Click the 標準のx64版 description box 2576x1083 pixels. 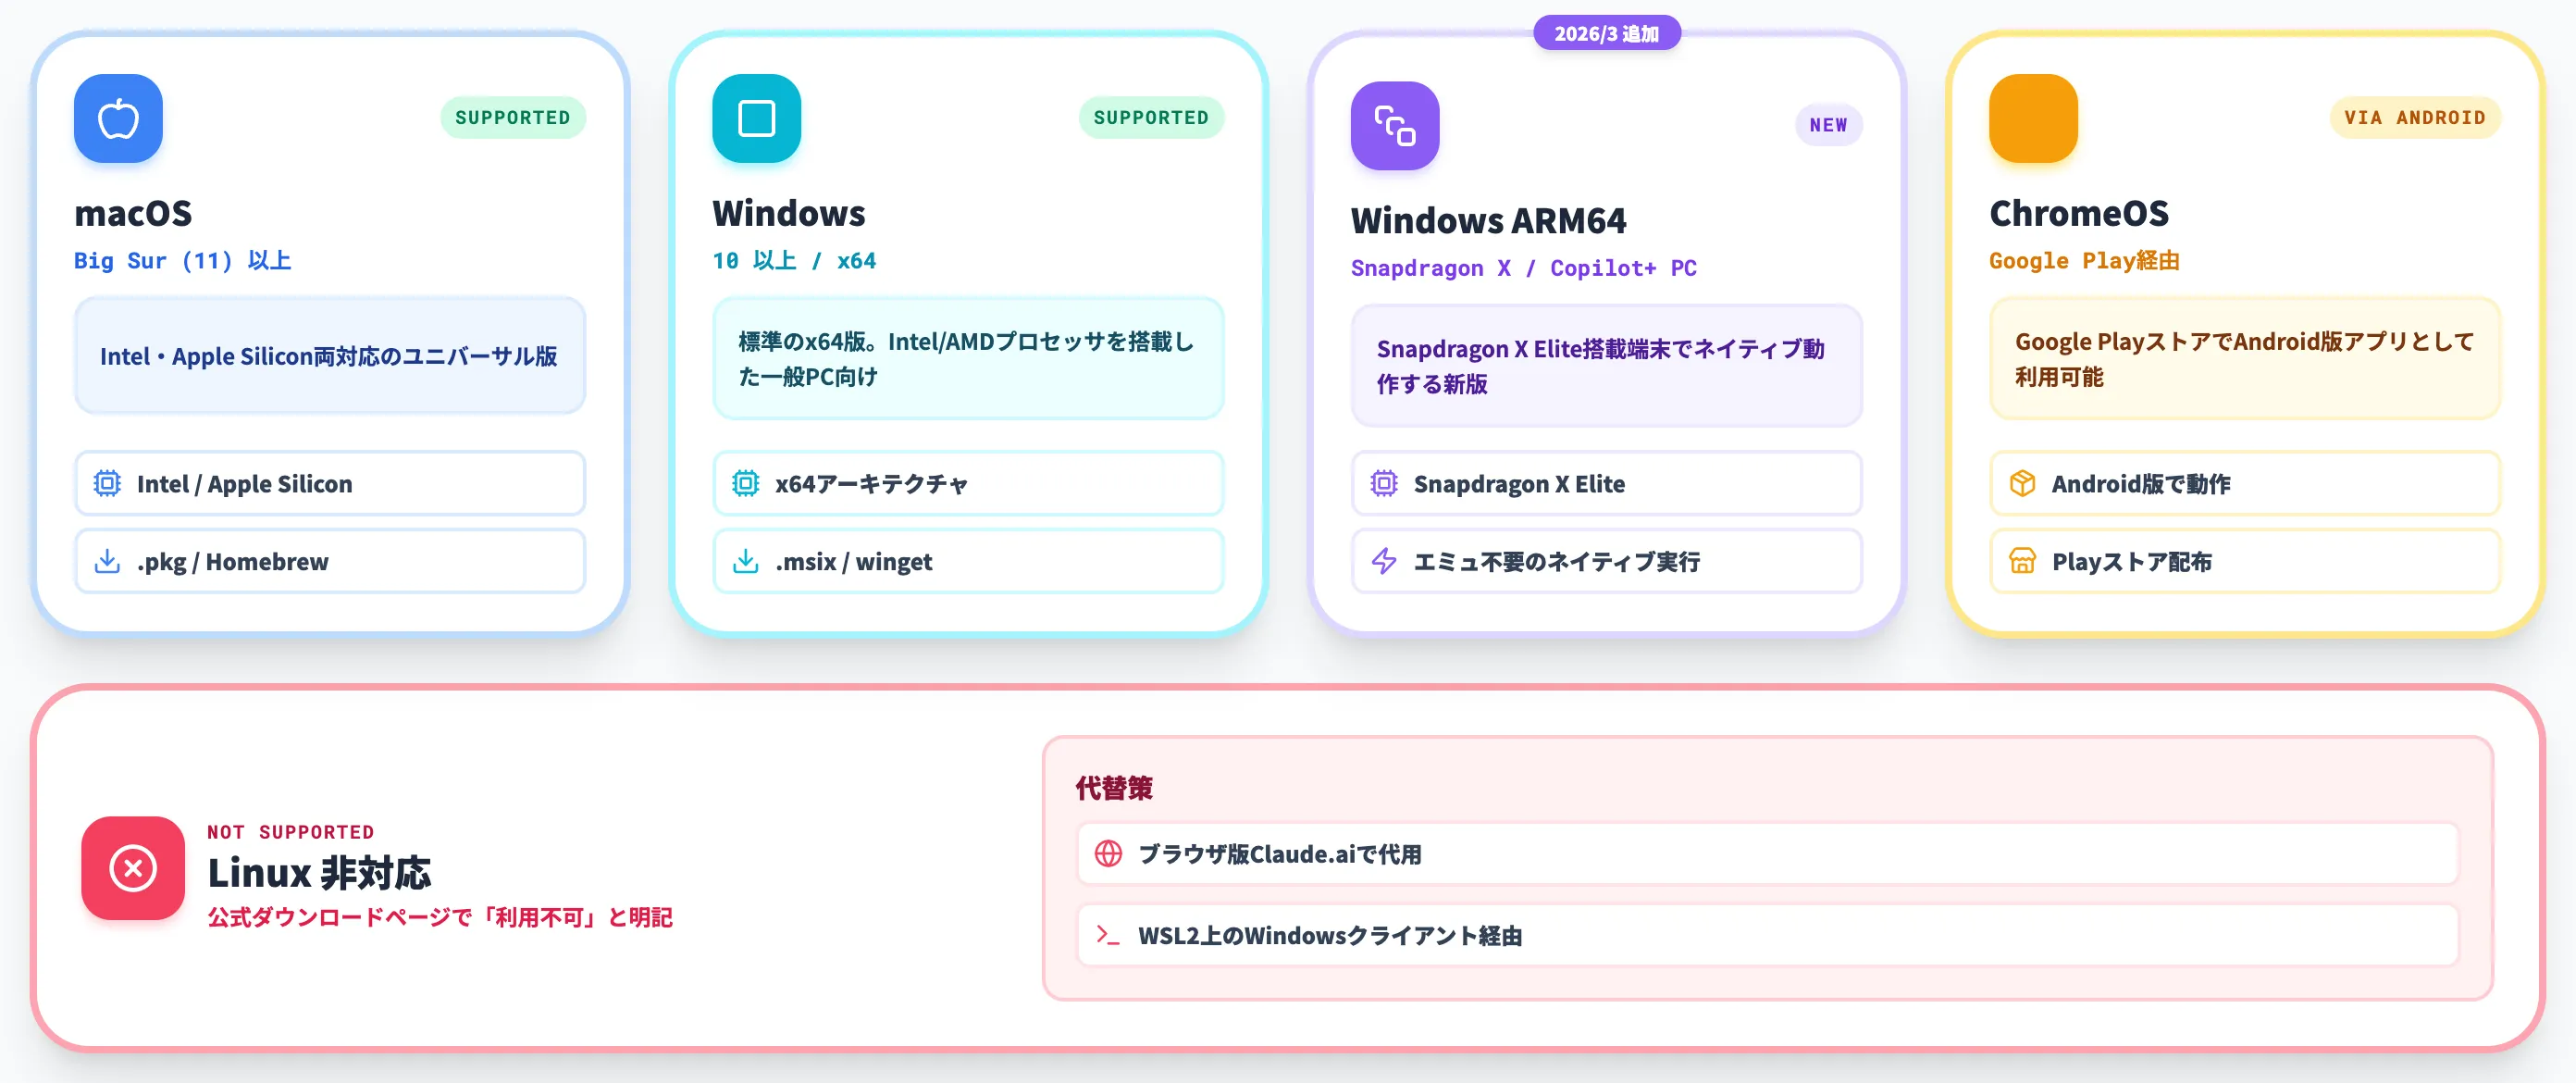pyautogui.click(x=968, y=359)
